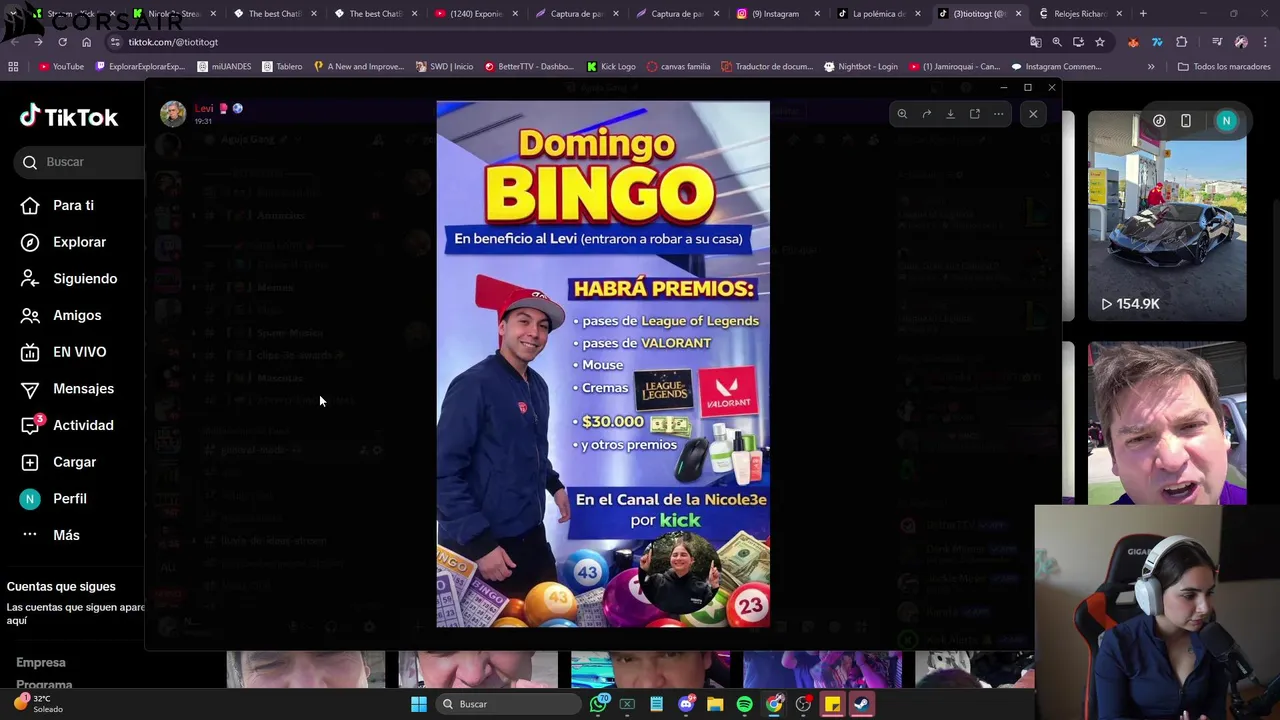The image size is (1280, 720).
Task: Open Todos los marcadores folder
Action: pos(1224,67)
